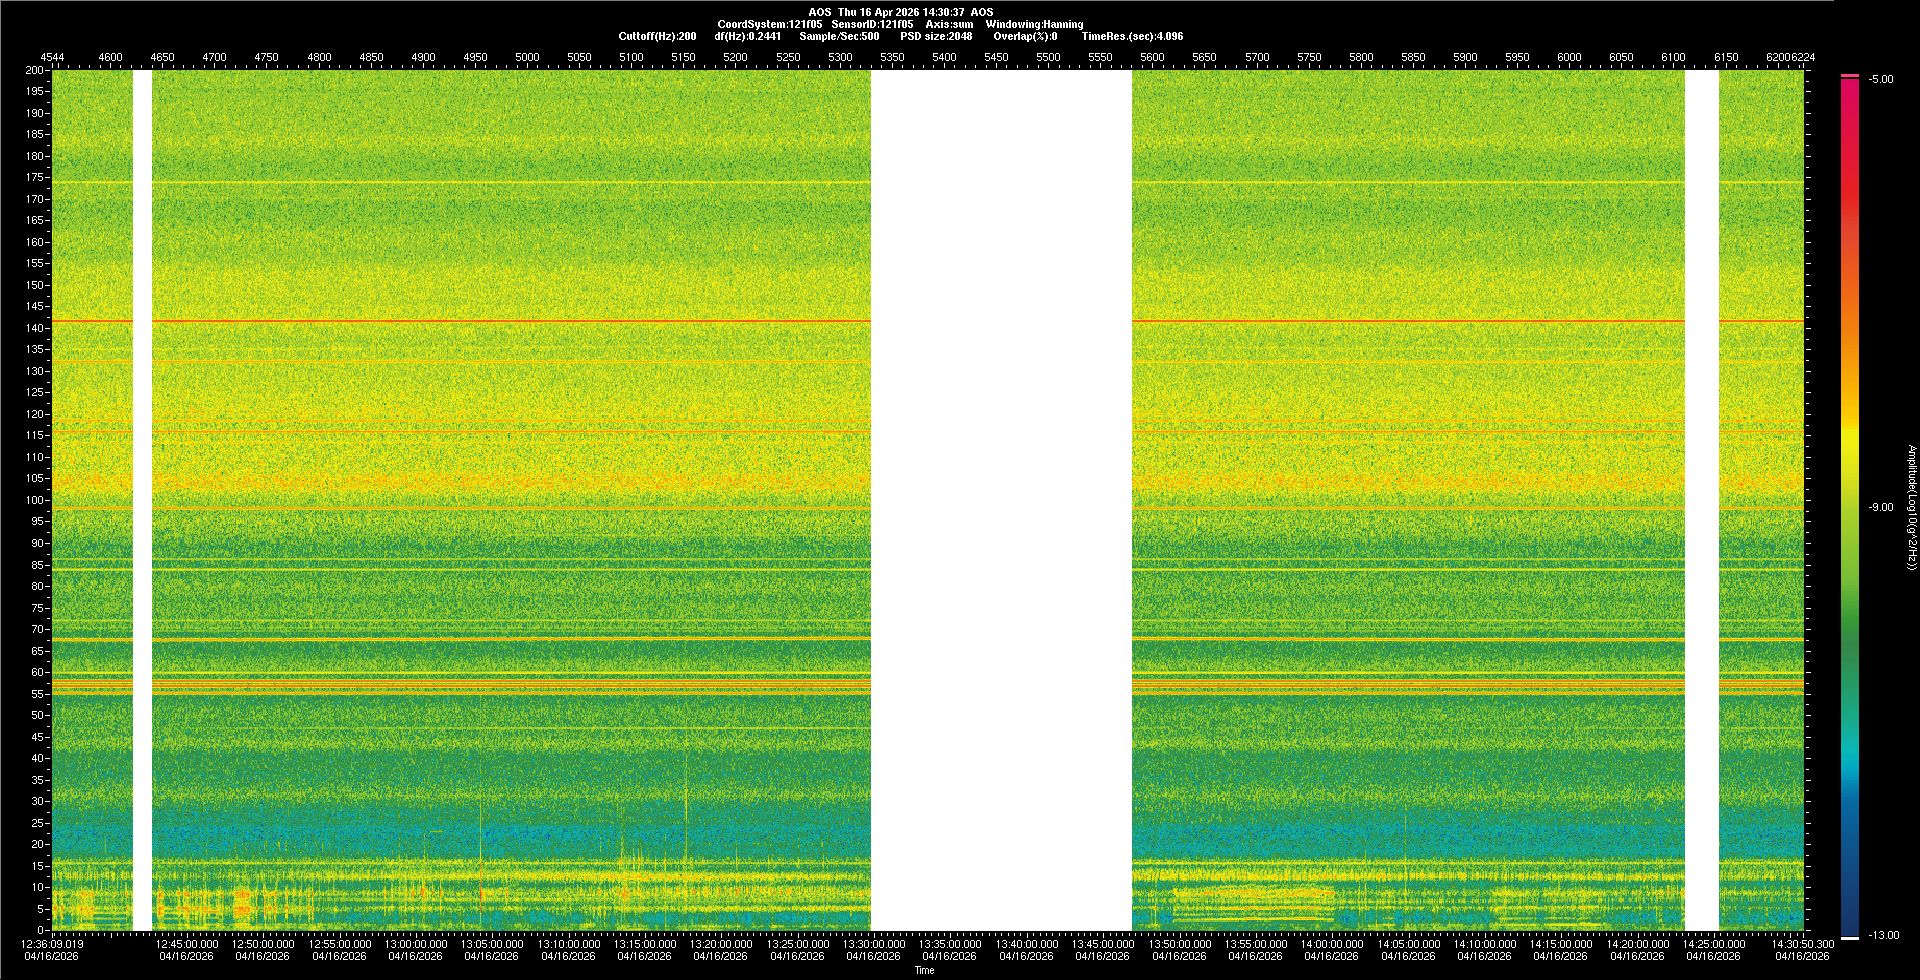1920x980 pixels.
Task: Select the Cuttoff(Hz):200 parameter text
Action: pyautogui.click(x=657, y=36)
